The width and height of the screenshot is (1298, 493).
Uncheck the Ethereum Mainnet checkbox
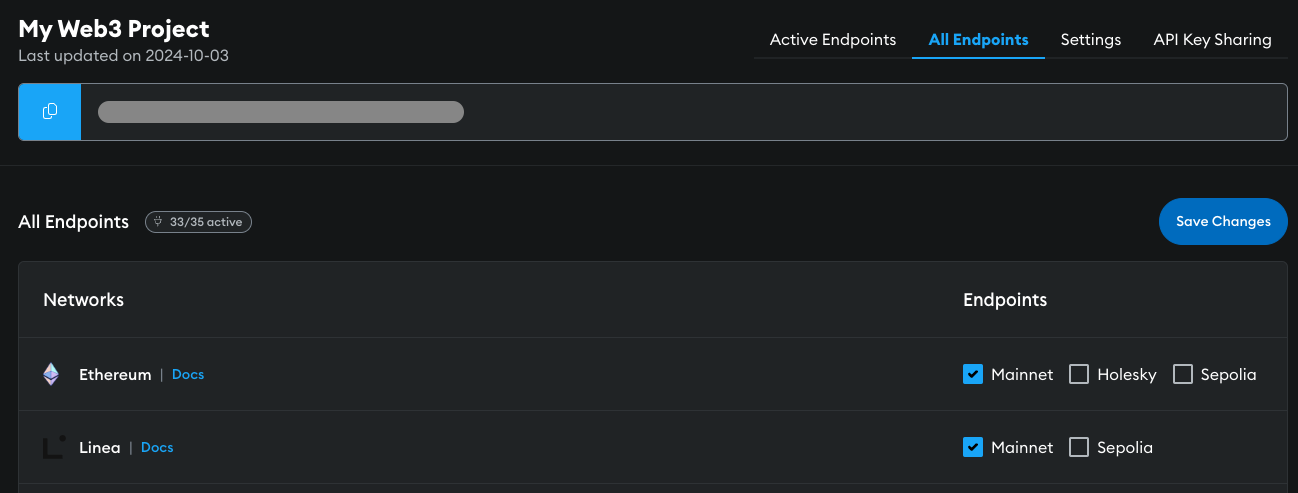click(x=972, y=374)
